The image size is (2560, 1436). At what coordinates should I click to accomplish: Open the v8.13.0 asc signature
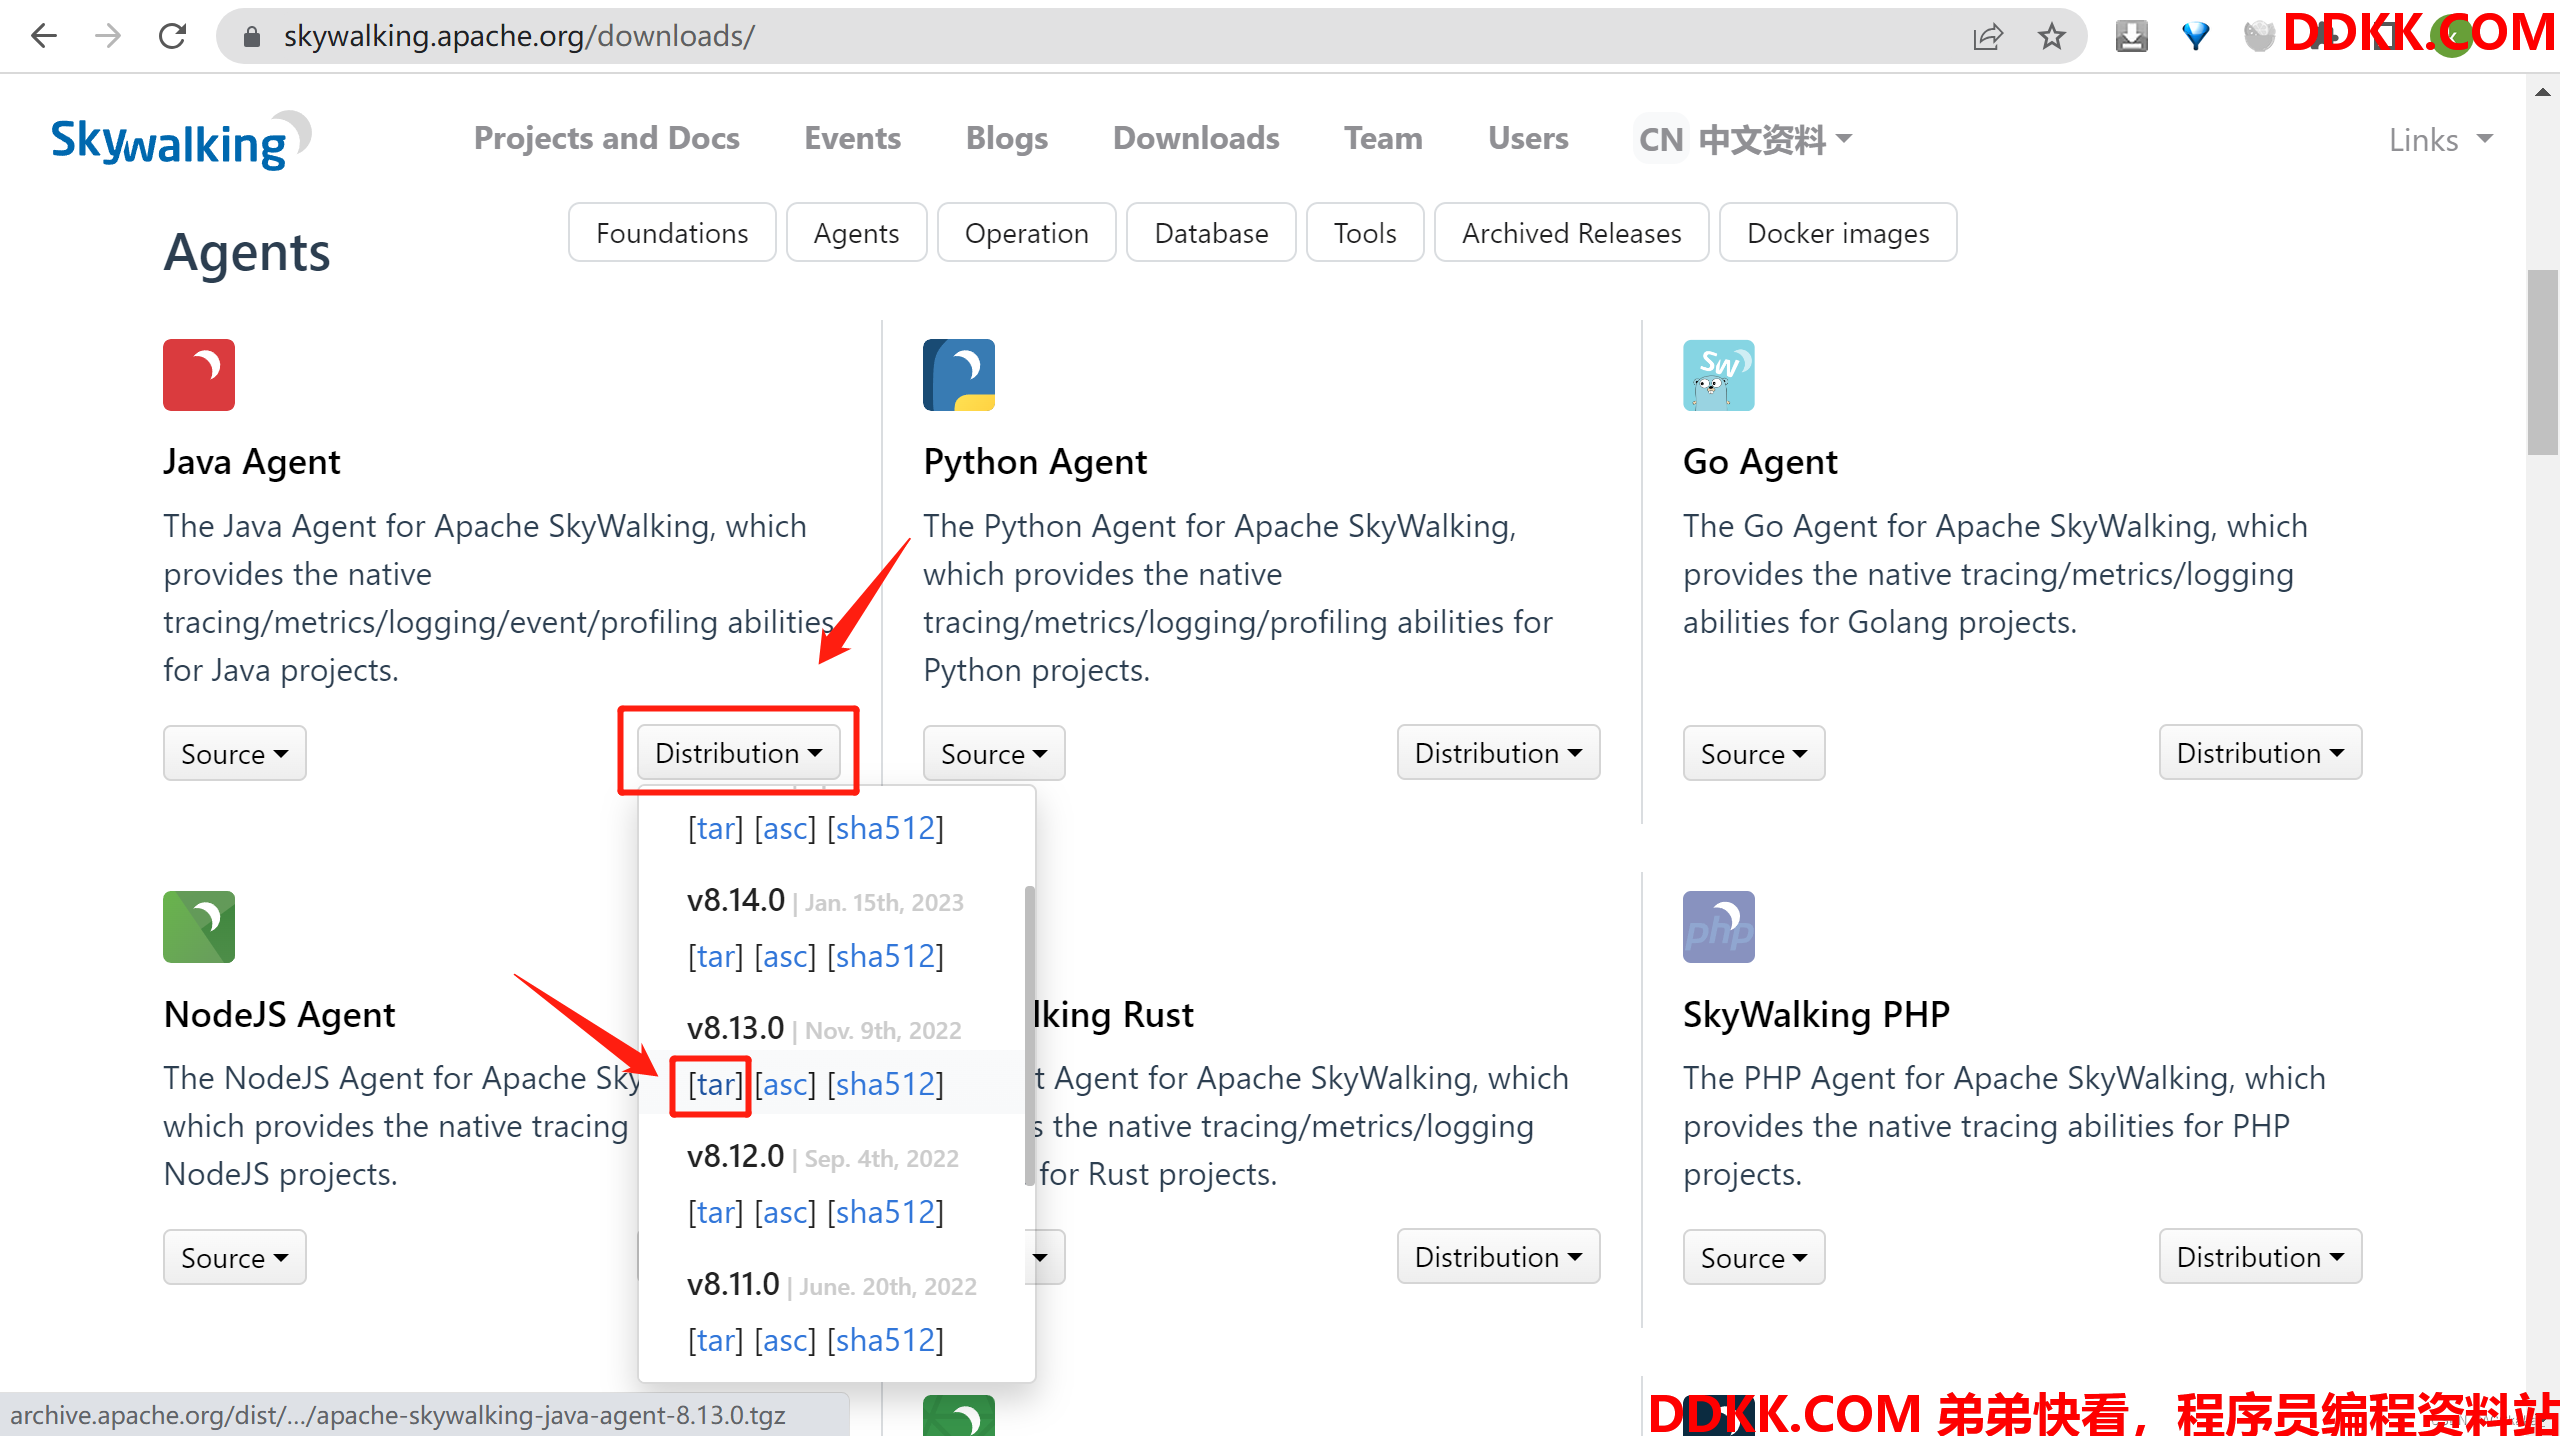pos(785,1084)
